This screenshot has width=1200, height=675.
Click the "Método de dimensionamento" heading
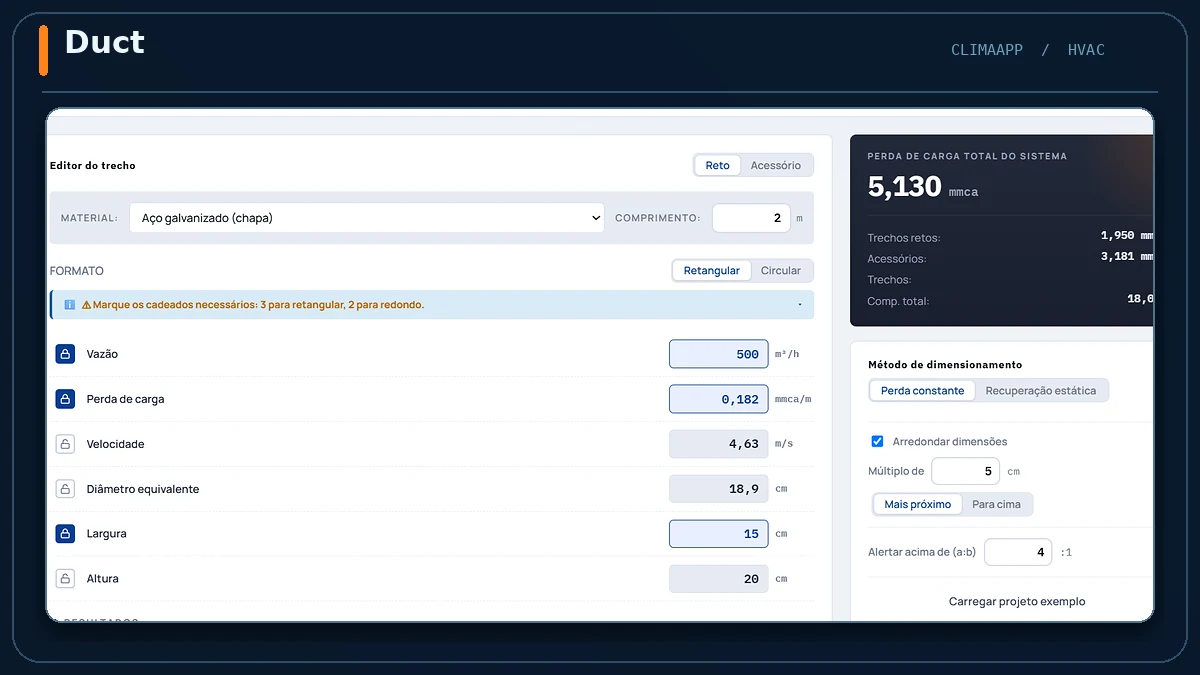point(945,365)
